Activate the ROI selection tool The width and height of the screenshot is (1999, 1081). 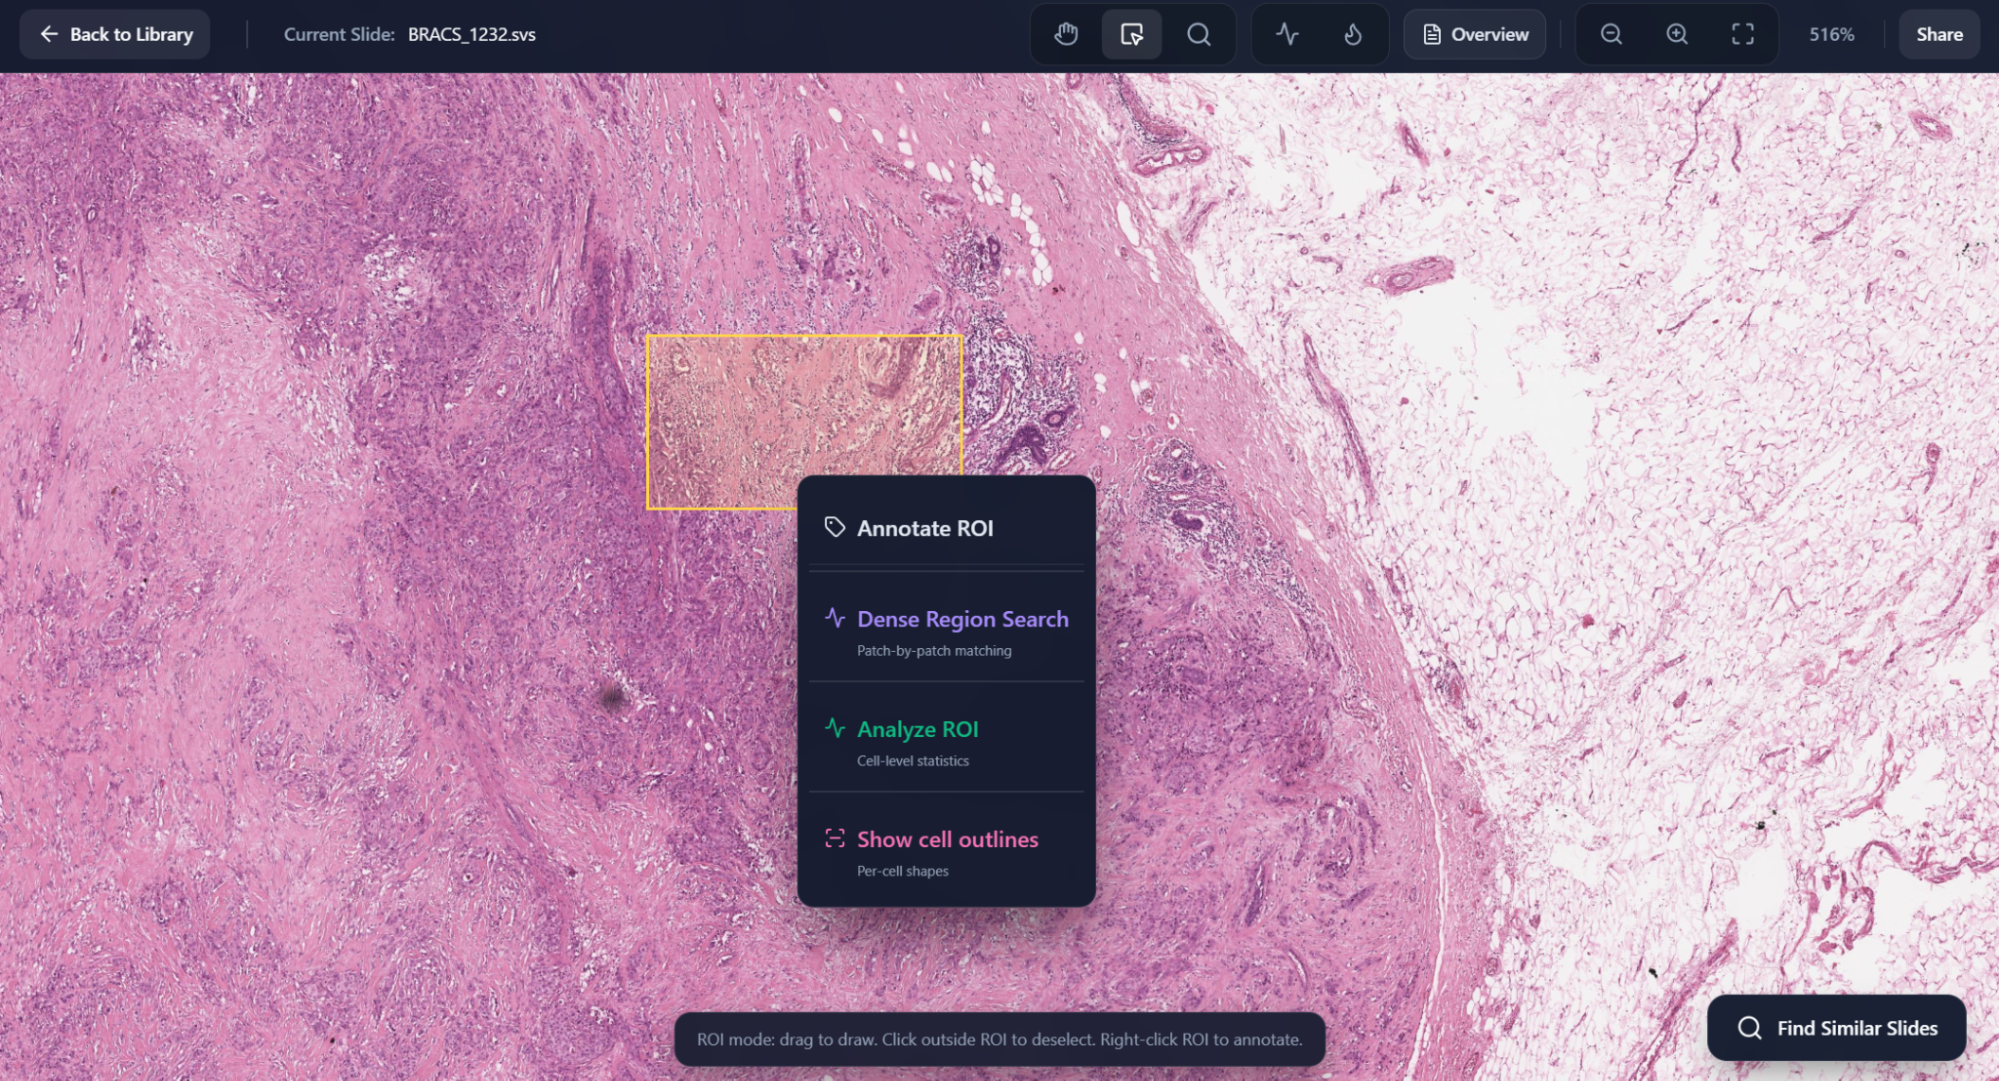[1132, 34]
